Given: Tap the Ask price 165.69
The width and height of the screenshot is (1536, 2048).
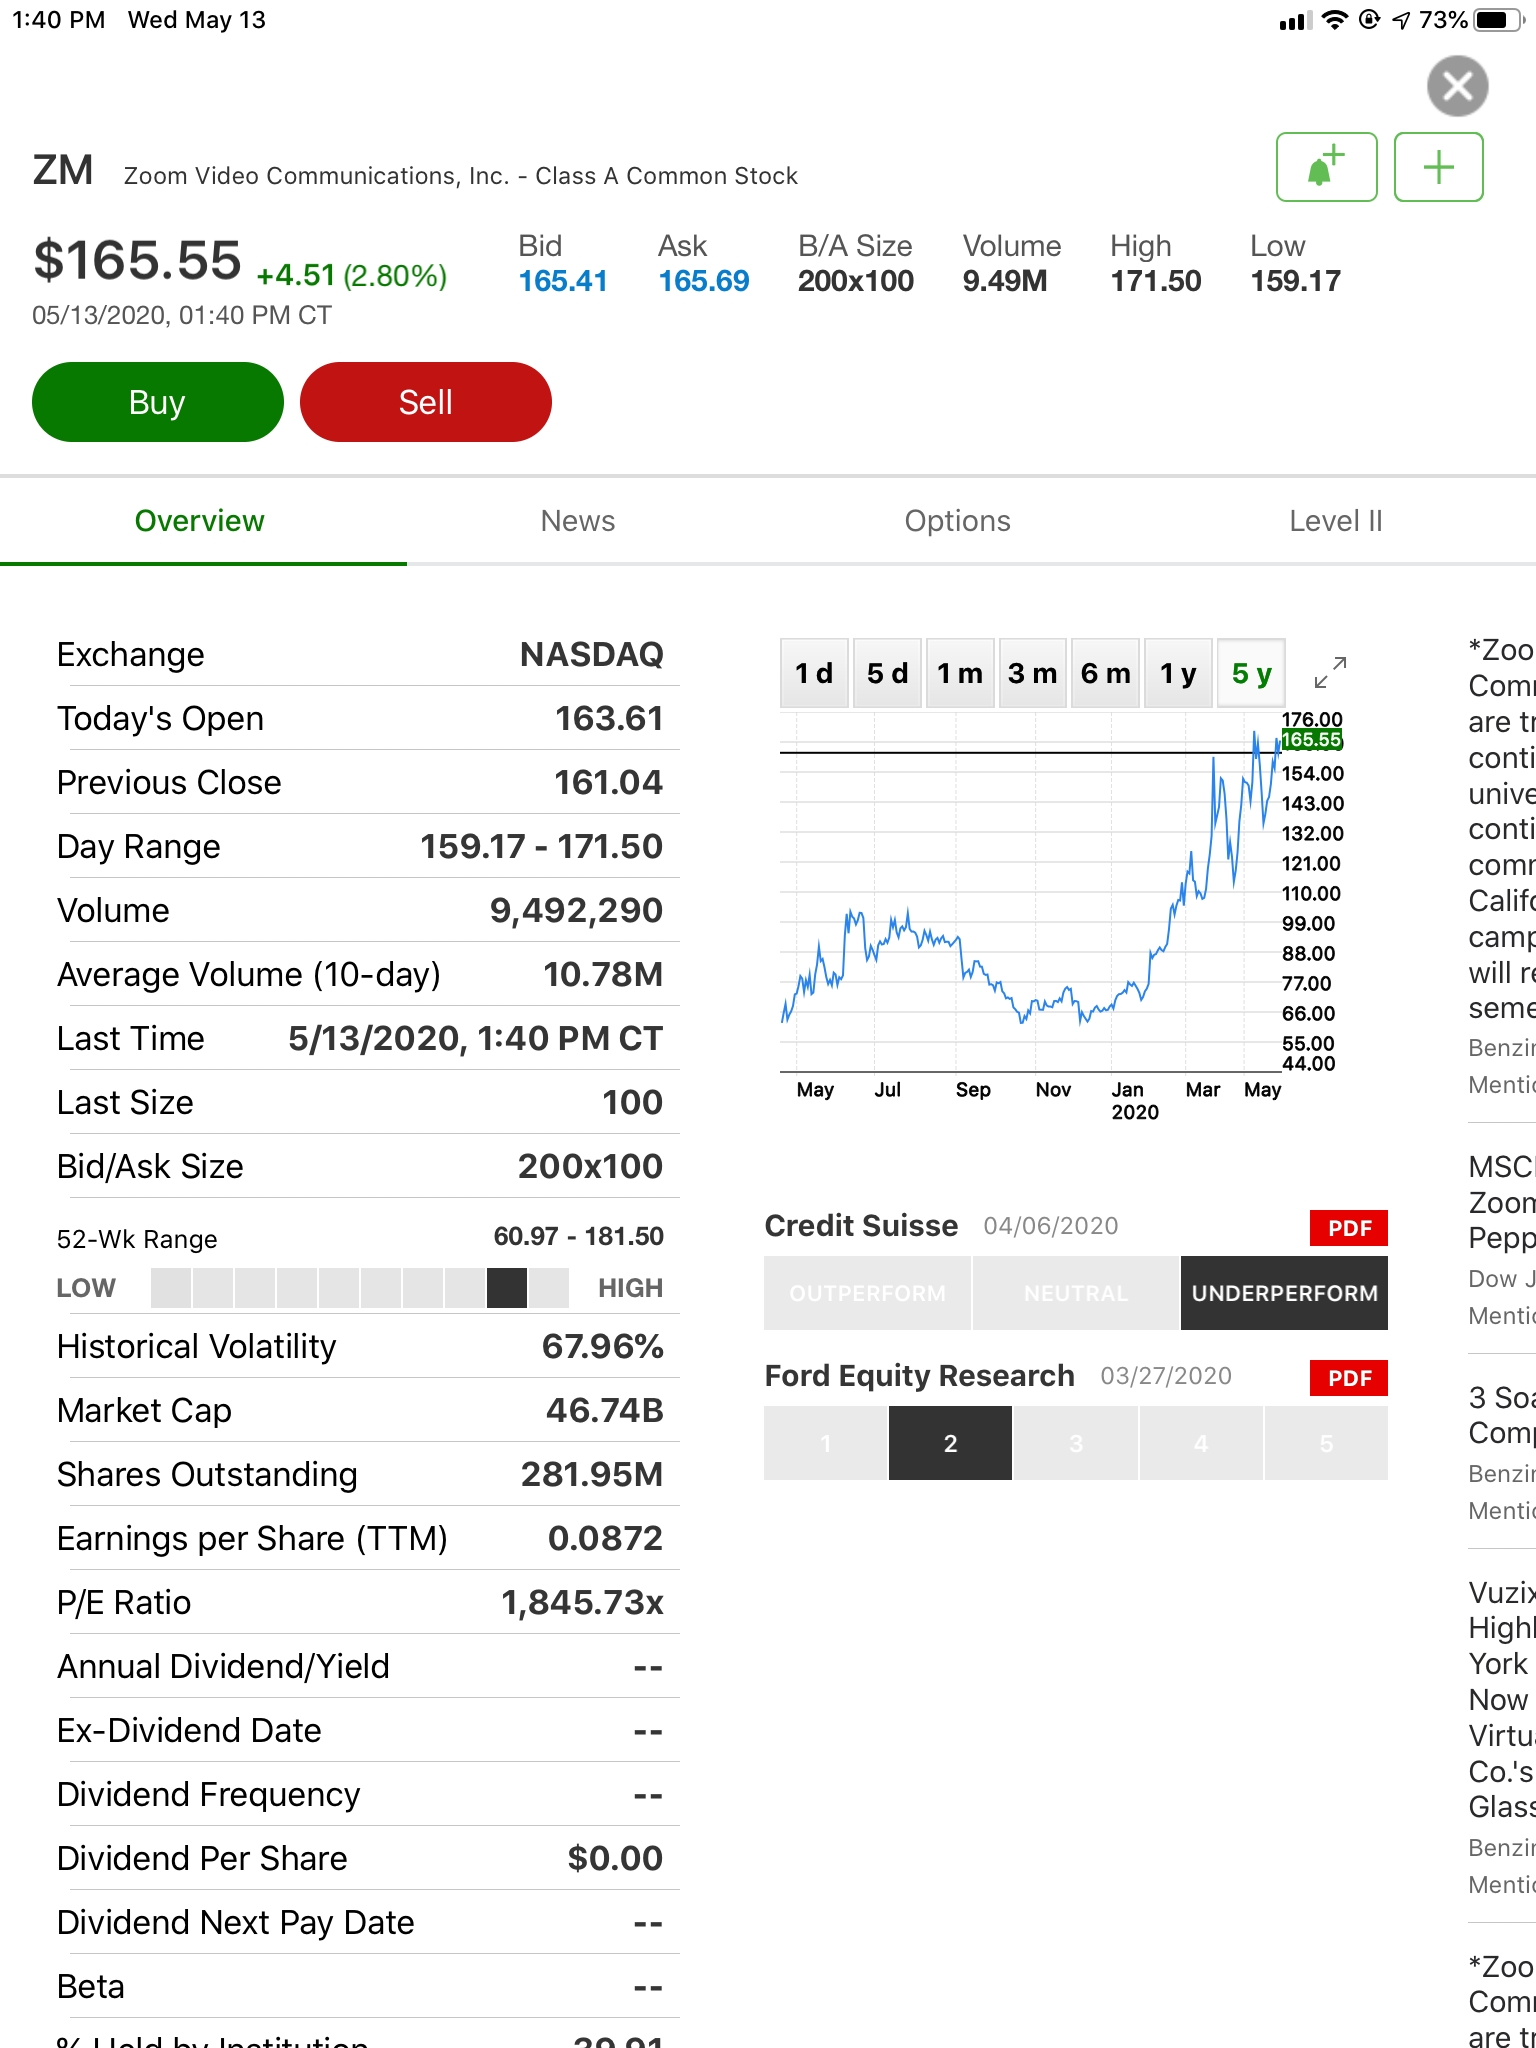Looking at the screenshot, I should (x=704, y=281).
